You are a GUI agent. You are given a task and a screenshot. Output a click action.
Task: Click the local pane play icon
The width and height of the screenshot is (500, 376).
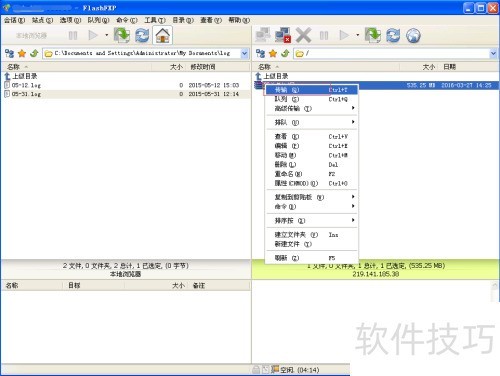(93, 35)
